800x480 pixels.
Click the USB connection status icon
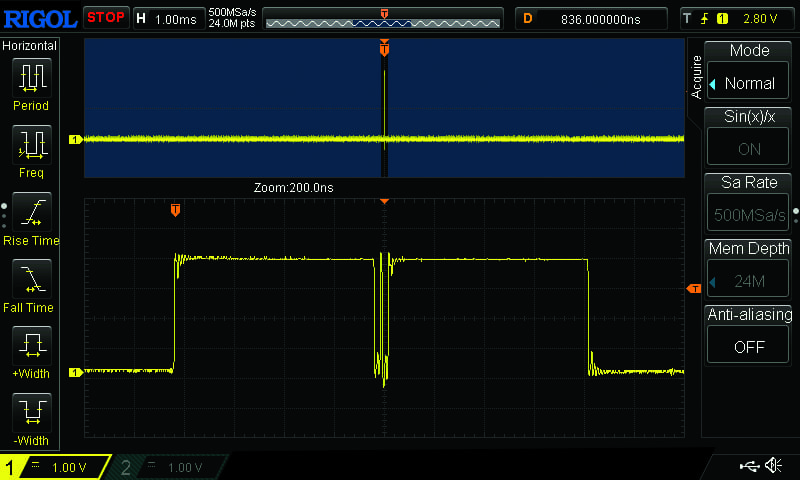click(x=748, y=466)
